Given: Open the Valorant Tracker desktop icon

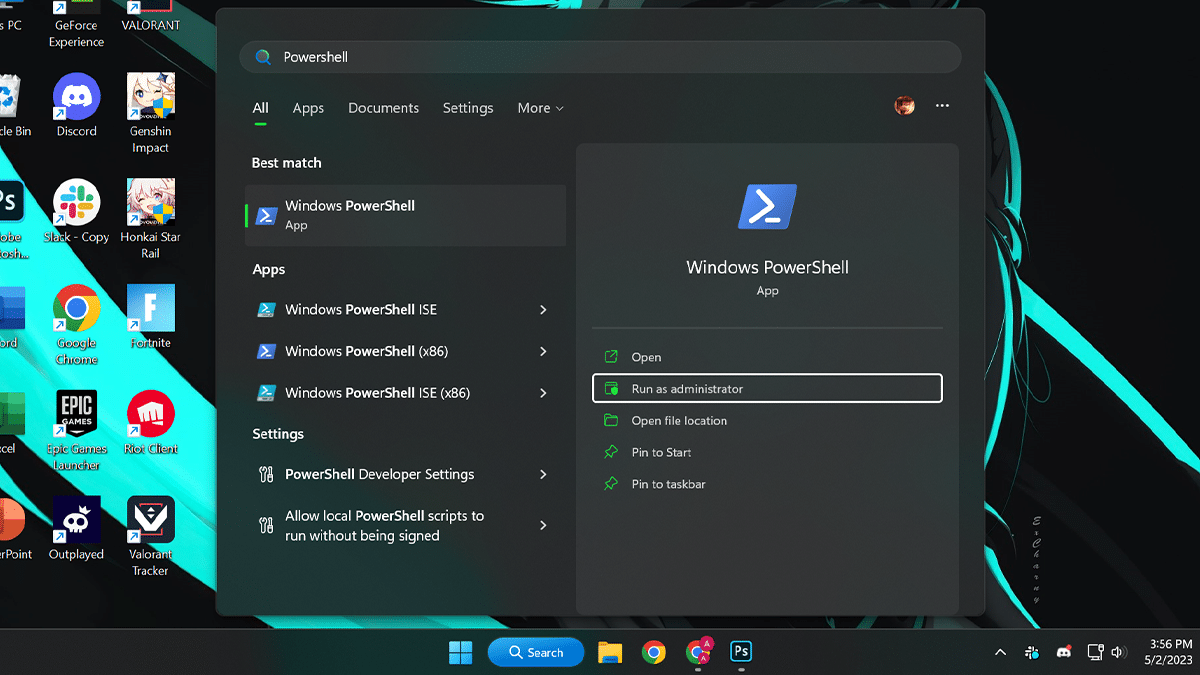Looking at the screenshot, I should click(151, 521).
